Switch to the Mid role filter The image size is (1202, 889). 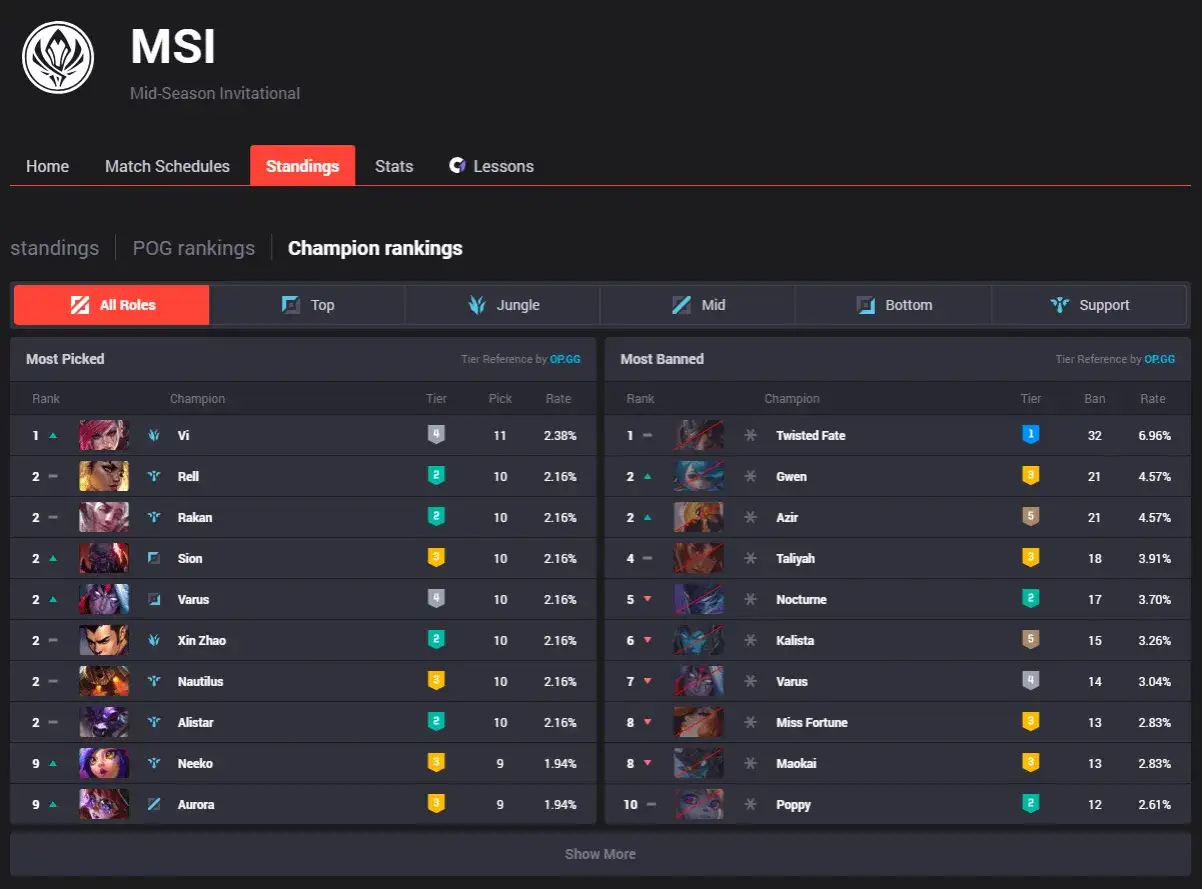[697, 305]
